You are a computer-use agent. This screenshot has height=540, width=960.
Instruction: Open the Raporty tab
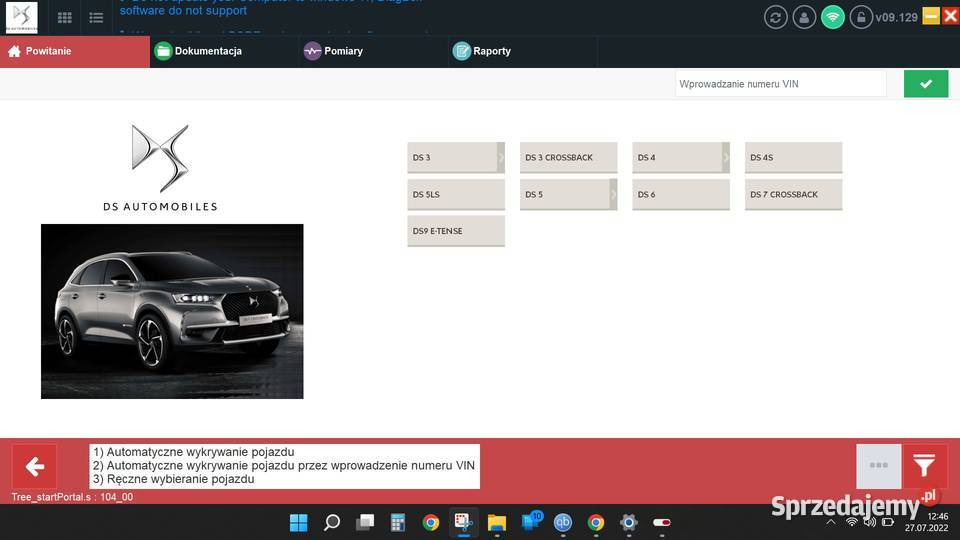tap(523, 51)
